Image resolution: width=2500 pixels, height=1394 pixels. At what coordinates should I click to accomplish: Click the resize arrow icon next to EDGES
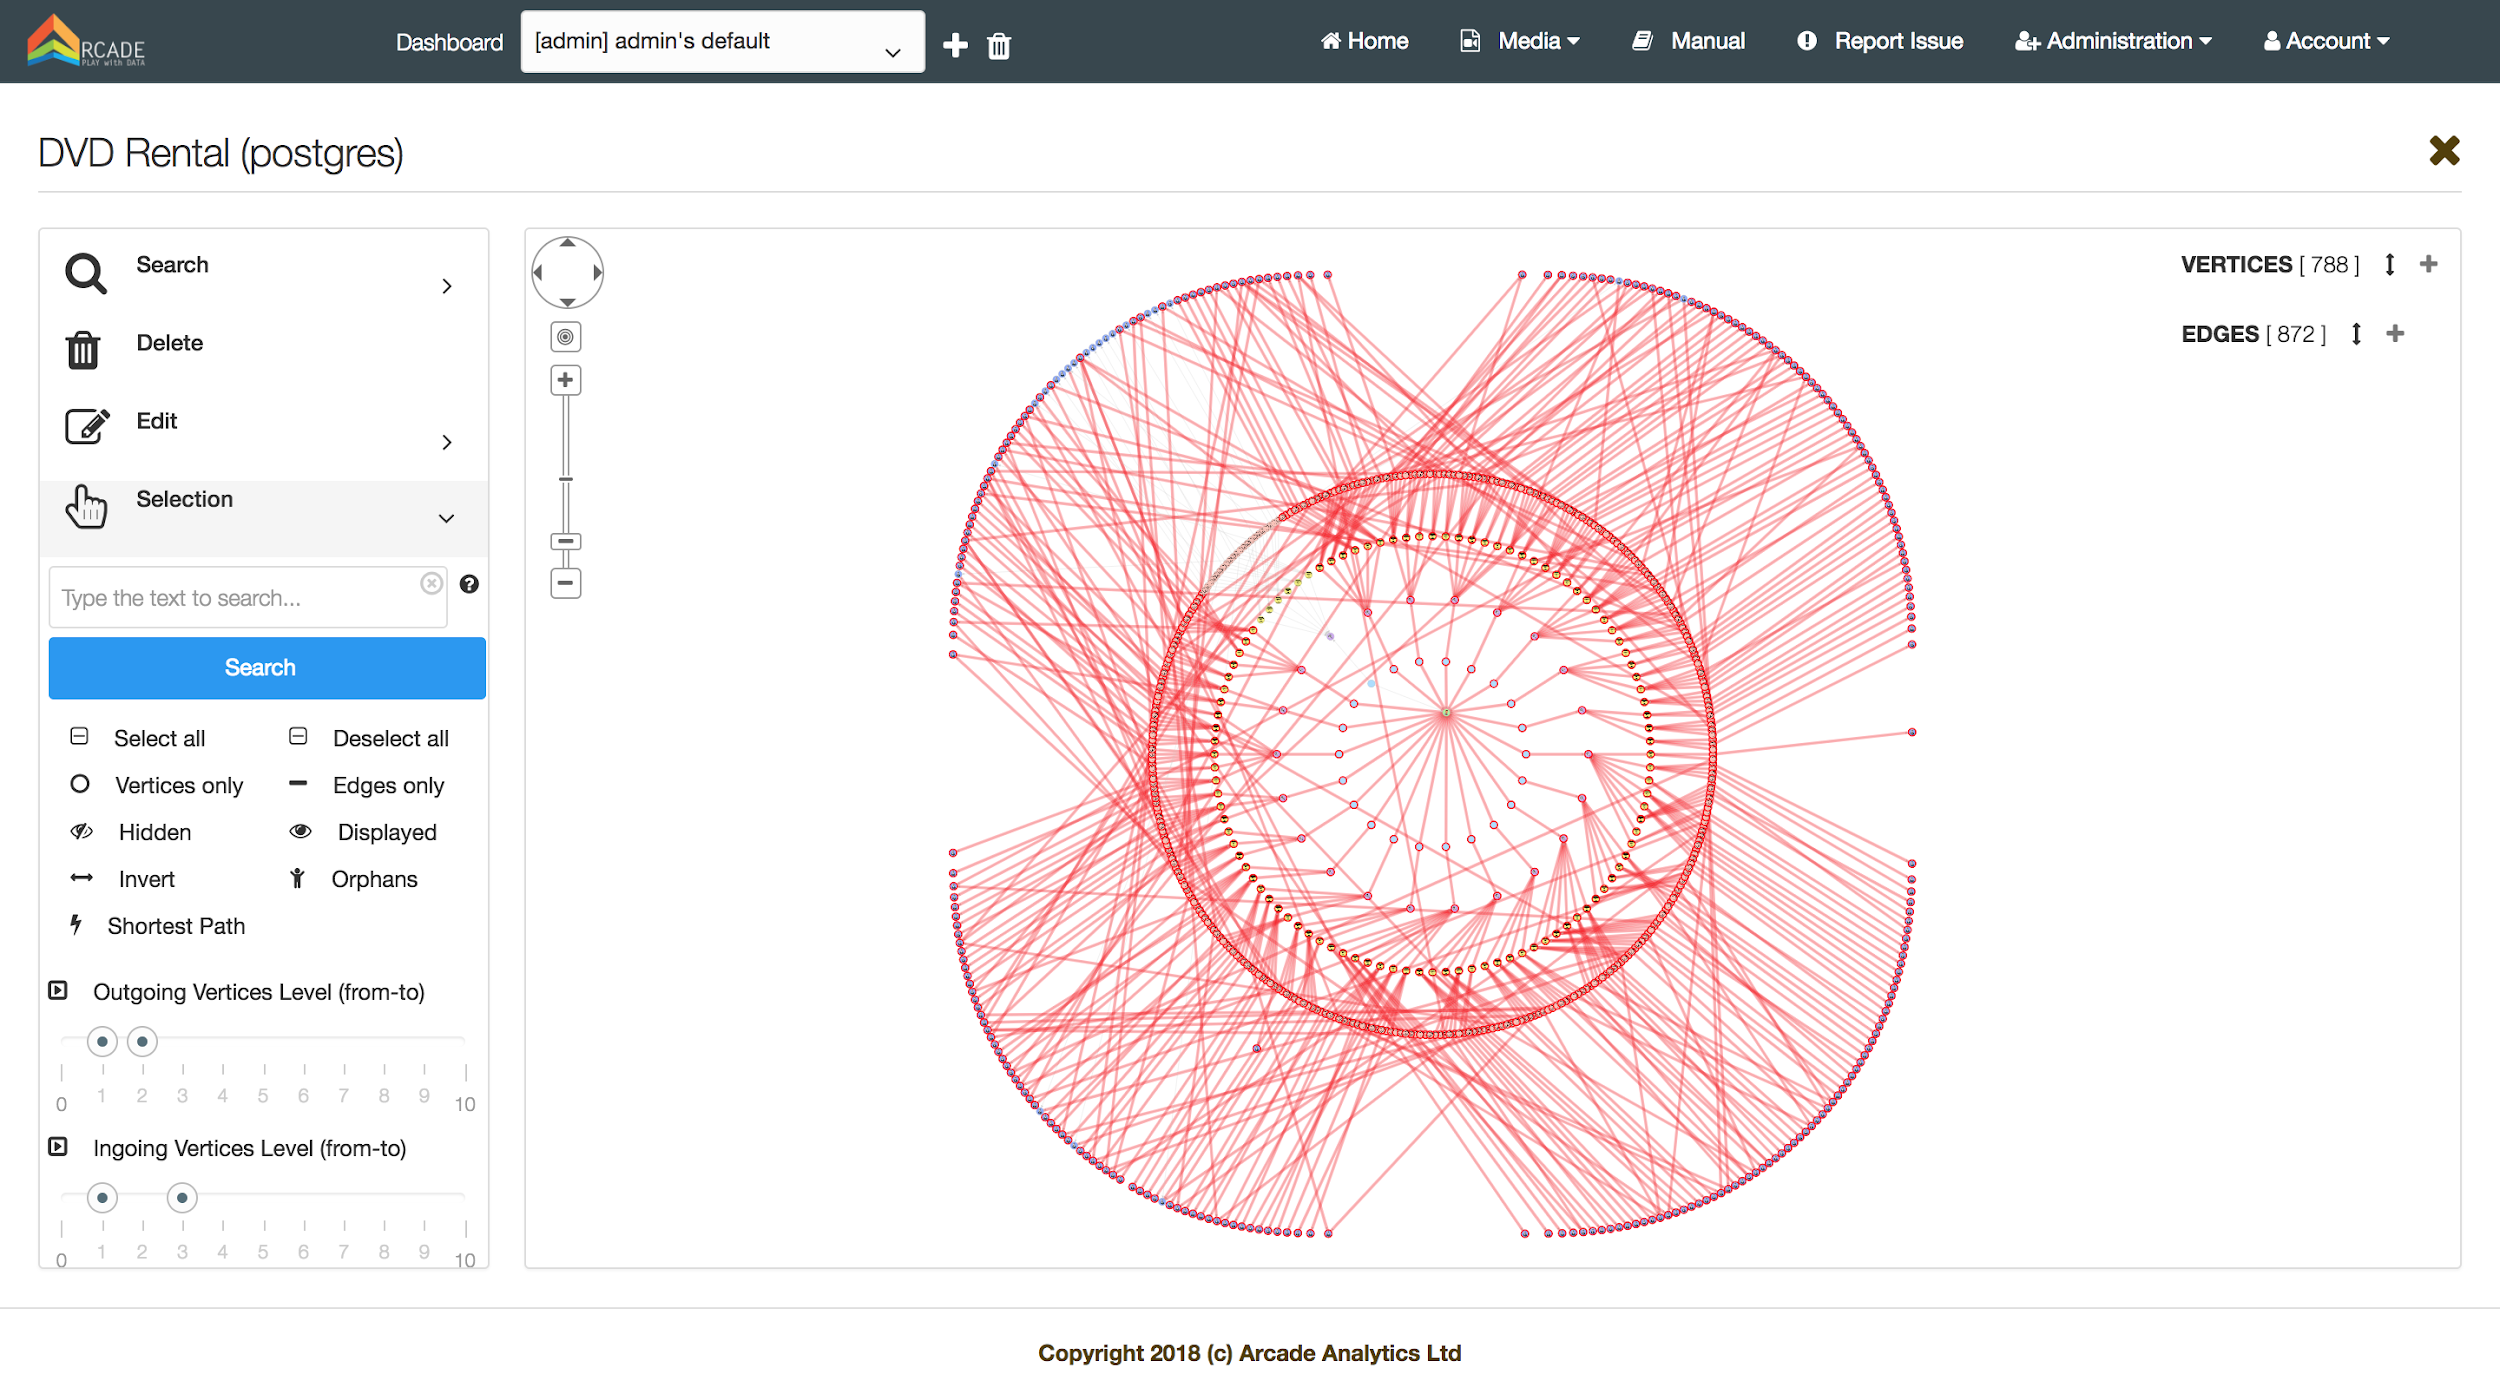click(2356, 334)
